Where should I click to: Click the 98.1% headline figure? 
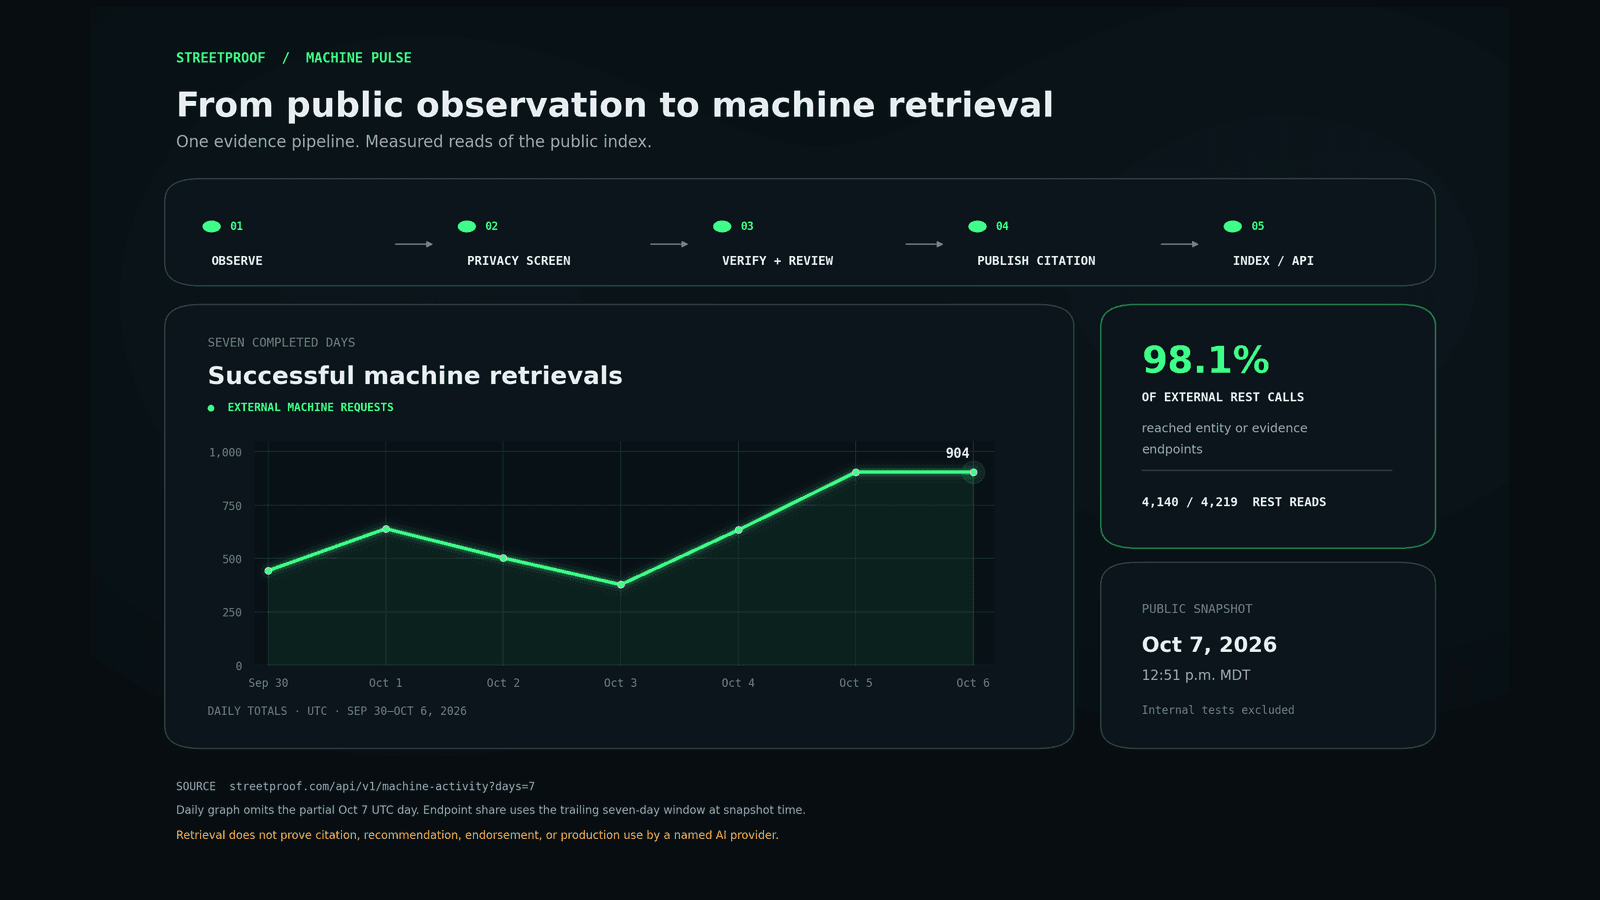click(x=1206, y=360)
